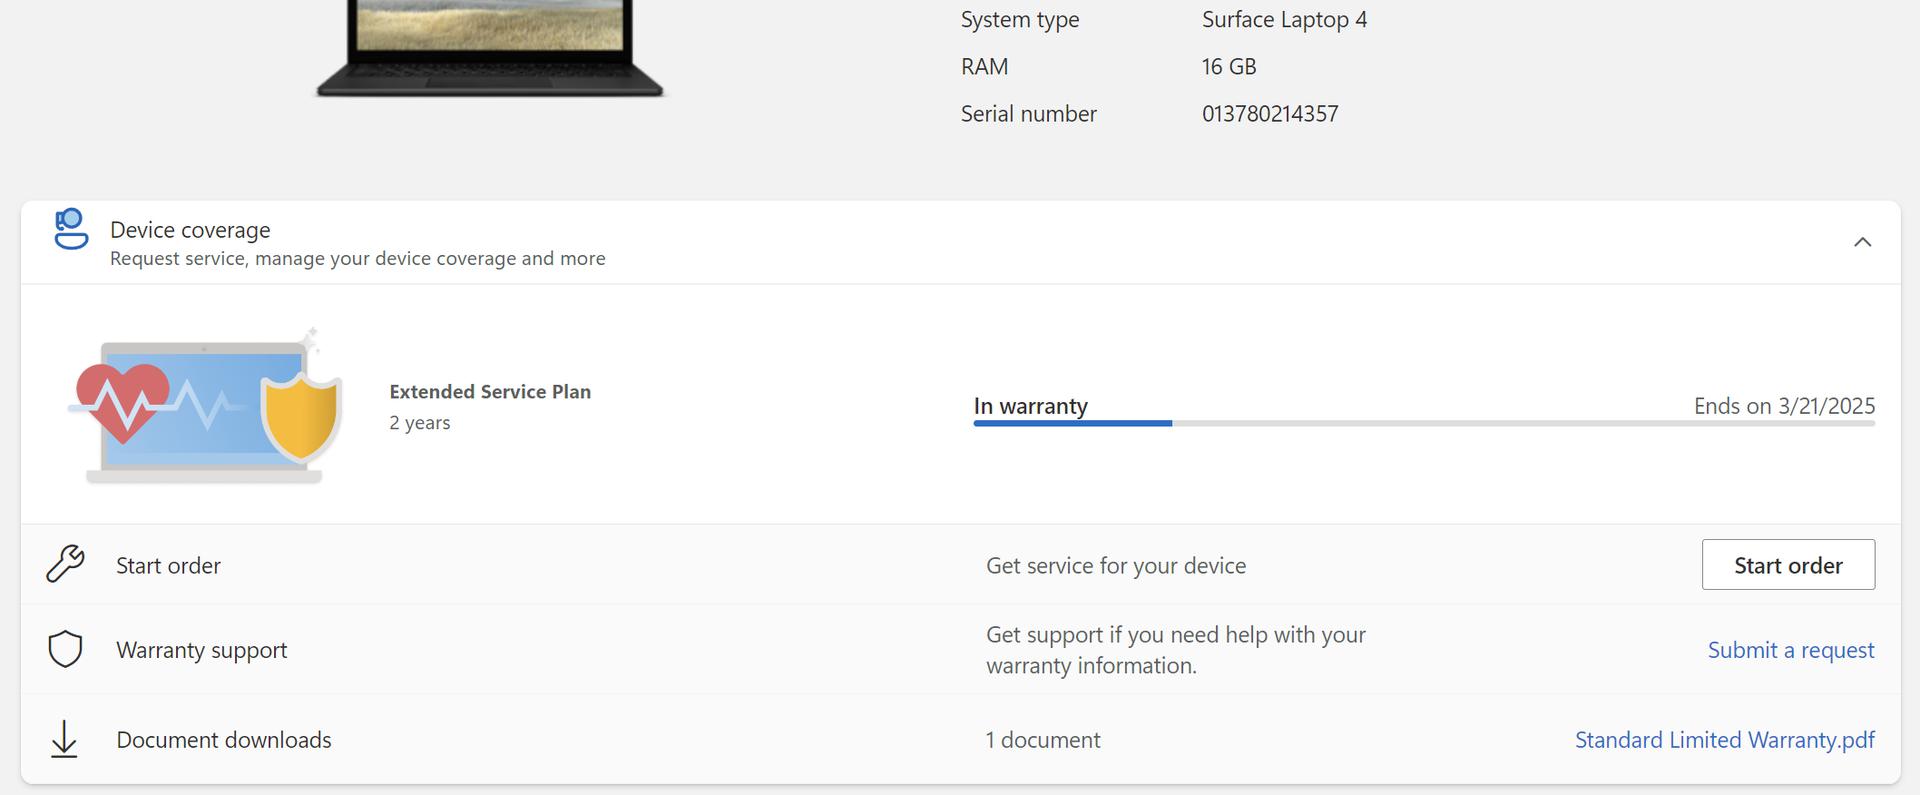The image size is (1920, 795).
Task: Click the In warranty status label
Action: pyautogui.click(x=1030, y=406)
